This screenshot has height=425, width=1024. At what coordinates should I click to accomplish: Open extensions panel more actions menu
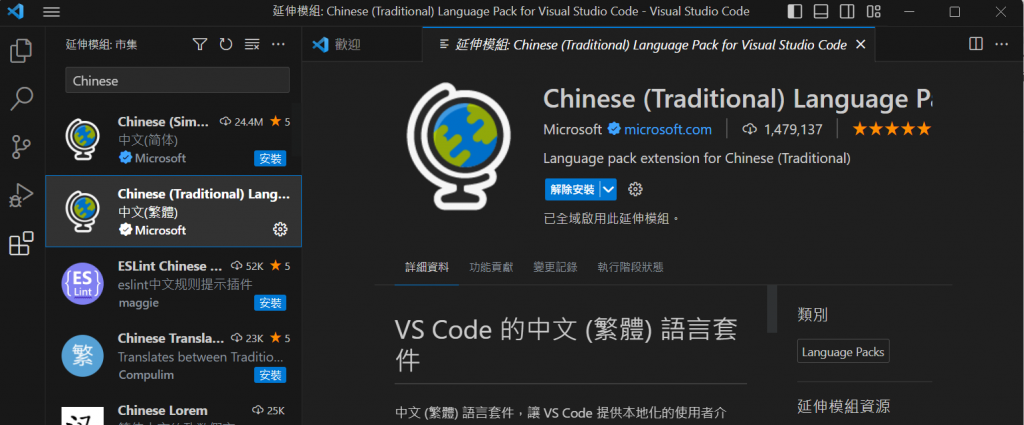point(278,44)
